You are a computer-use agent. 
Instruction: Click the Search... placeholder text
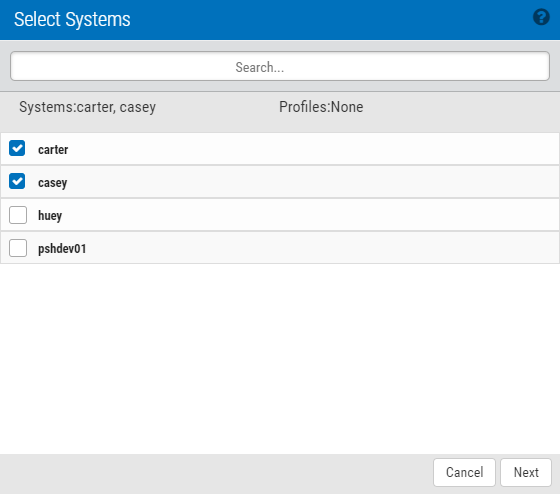click(x=260, y=67)
